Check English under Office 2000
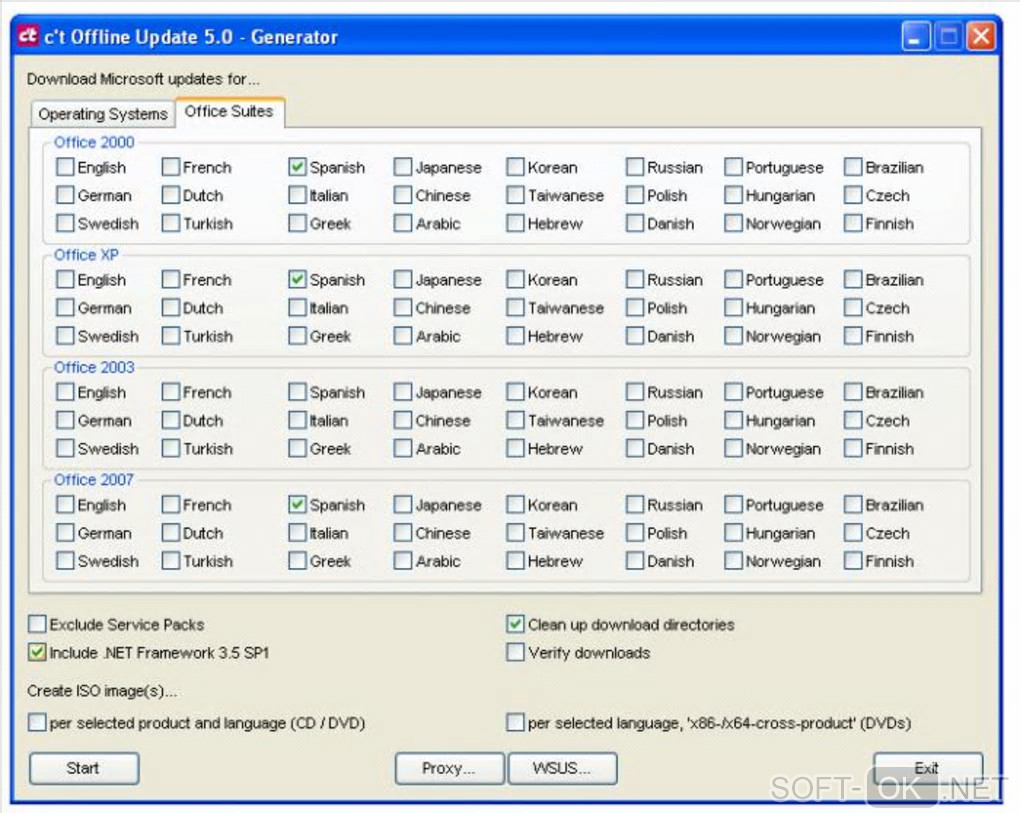Image resolution: width=1020 pixels, height=813 pixels. pos(65,167)
